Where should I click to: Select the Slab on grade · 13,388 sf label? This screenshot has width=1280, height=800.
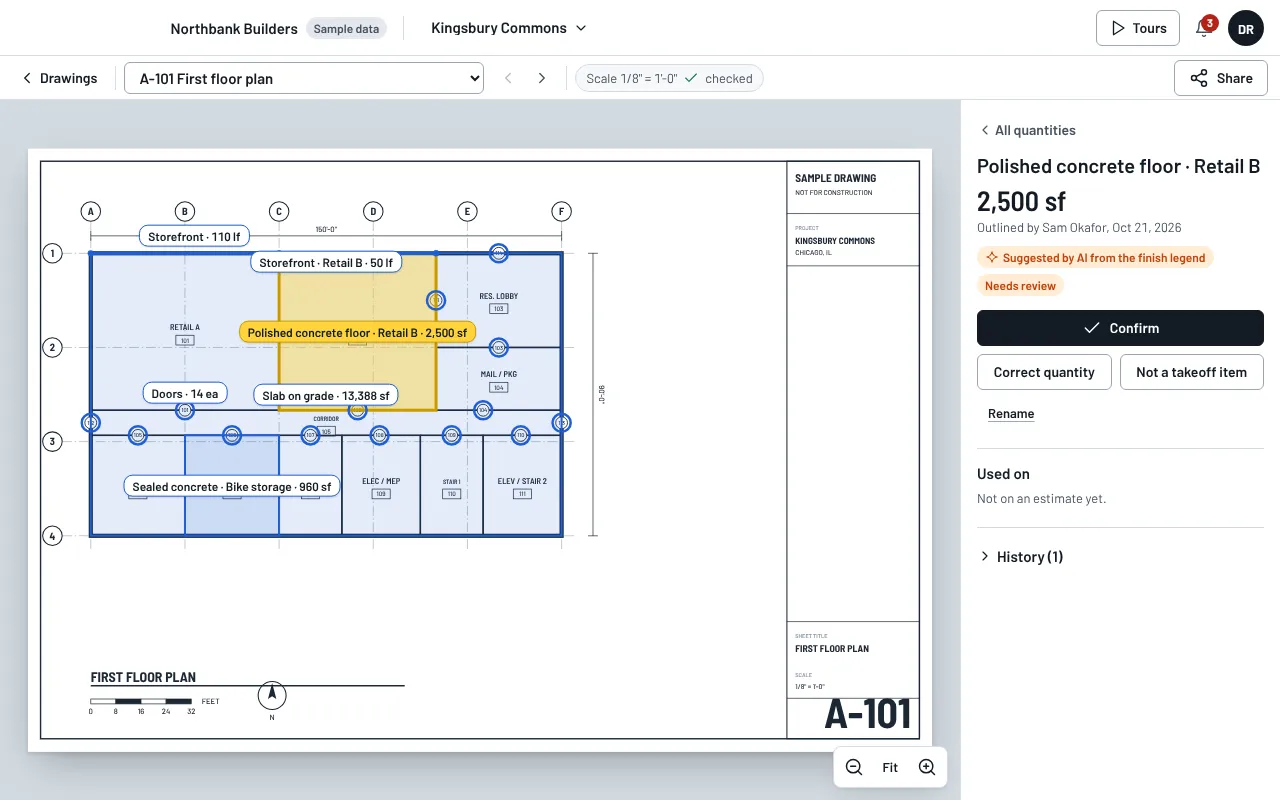[x=326, y=395]
